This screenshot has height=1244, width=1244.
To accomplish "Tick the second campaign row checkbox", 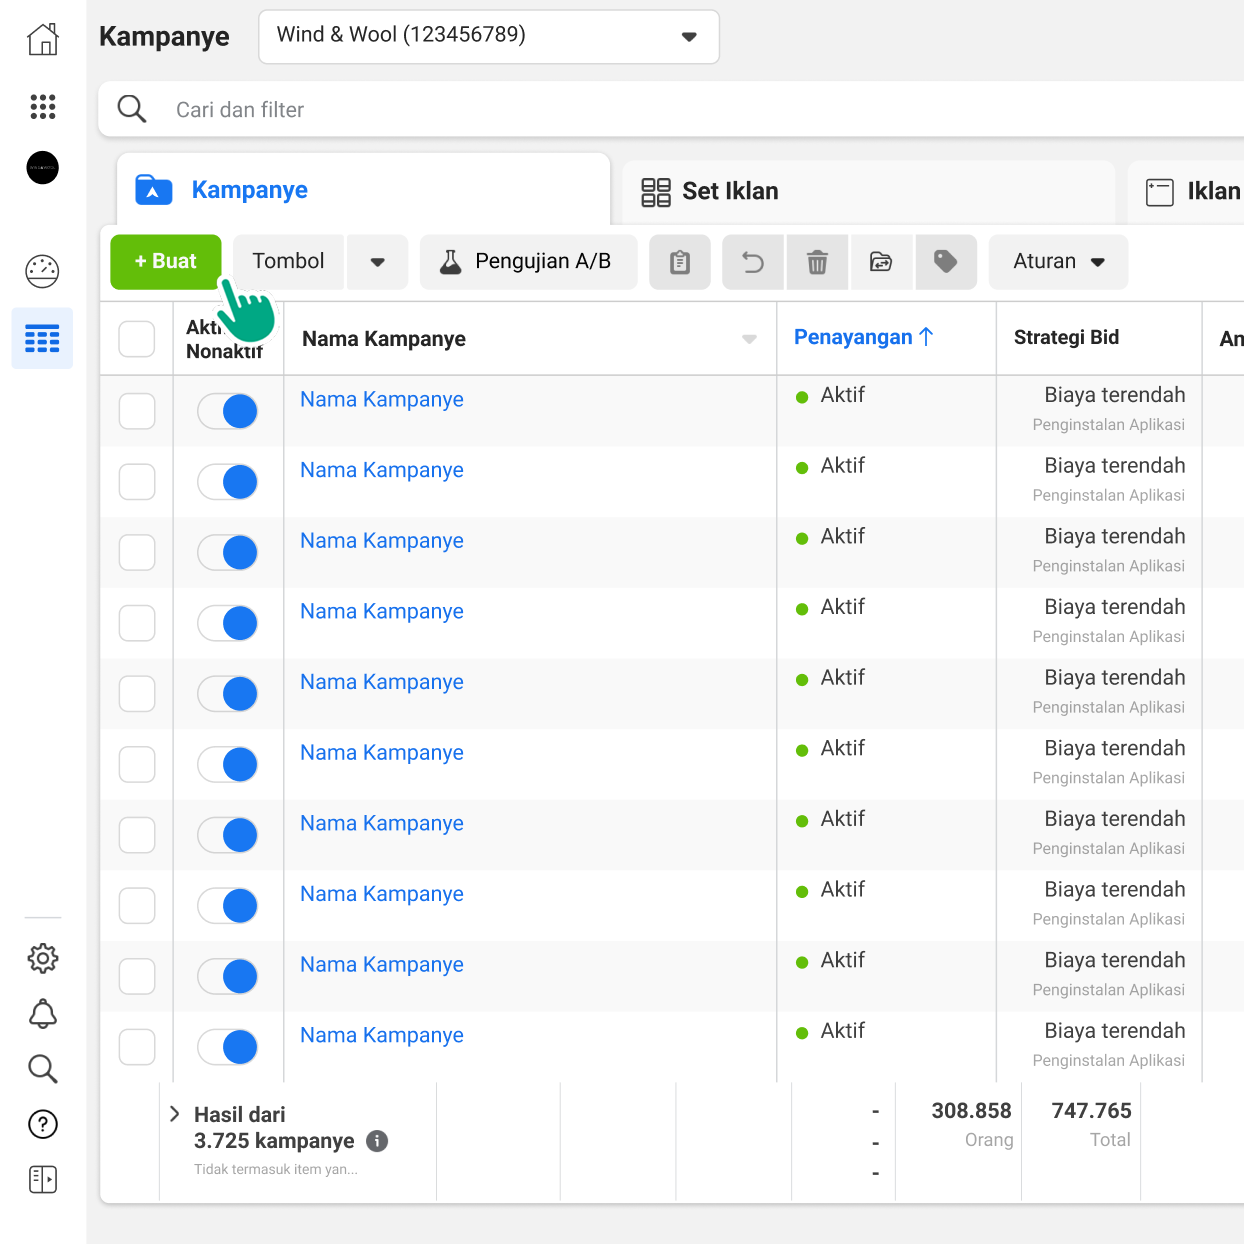I will coord(137,482).
